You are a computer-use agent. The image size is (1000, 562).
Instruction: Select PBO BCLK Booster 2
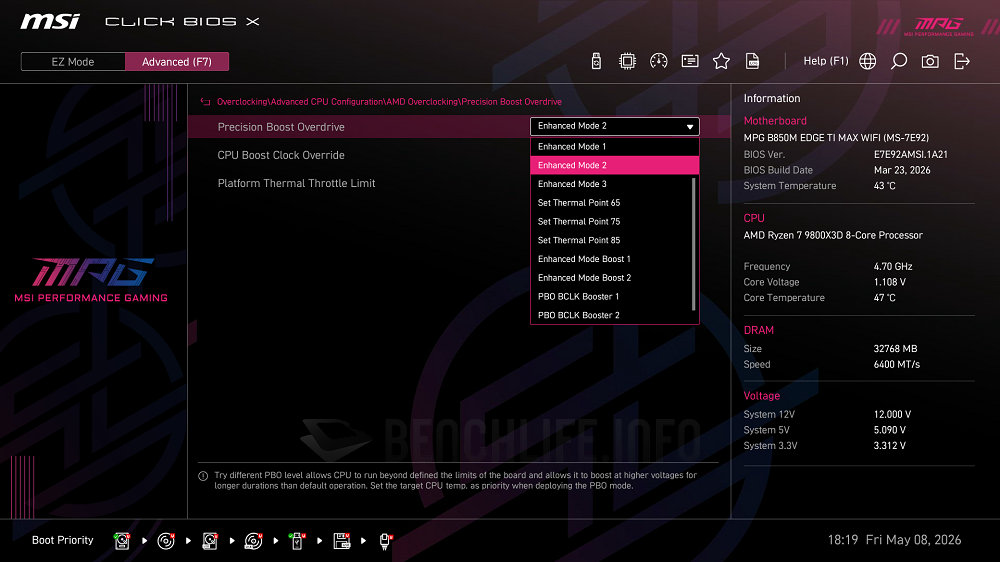coord(611,315)
